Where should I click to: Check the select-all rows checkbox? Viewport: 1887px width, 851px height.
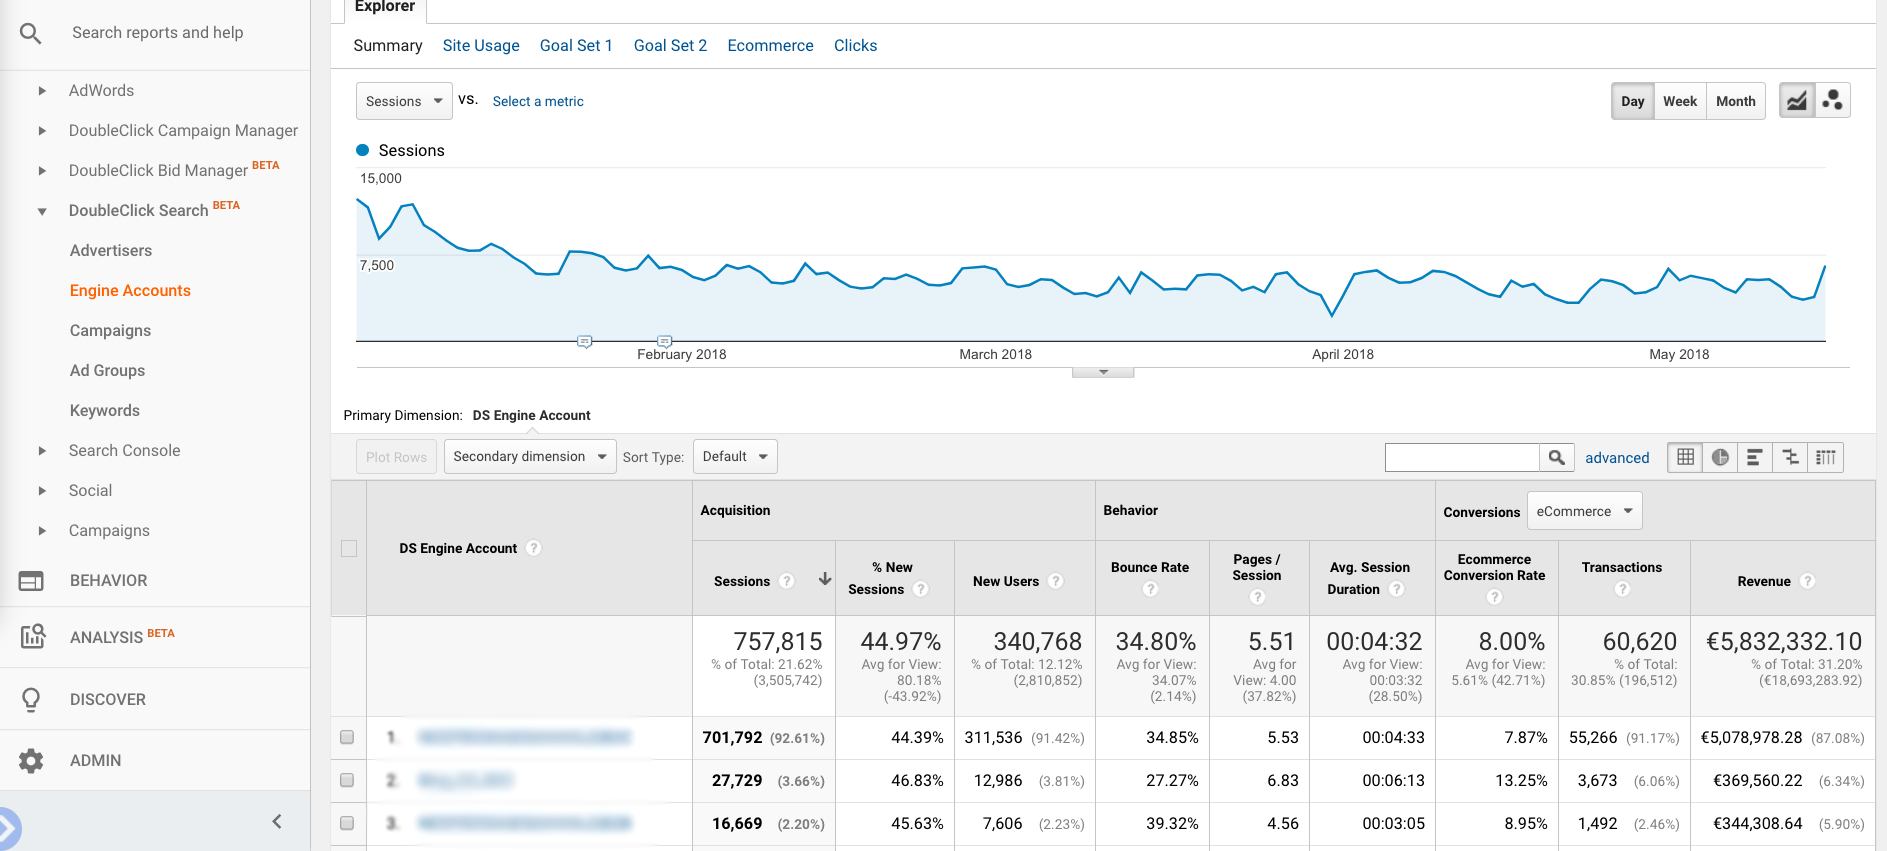[x=349, y=548]
